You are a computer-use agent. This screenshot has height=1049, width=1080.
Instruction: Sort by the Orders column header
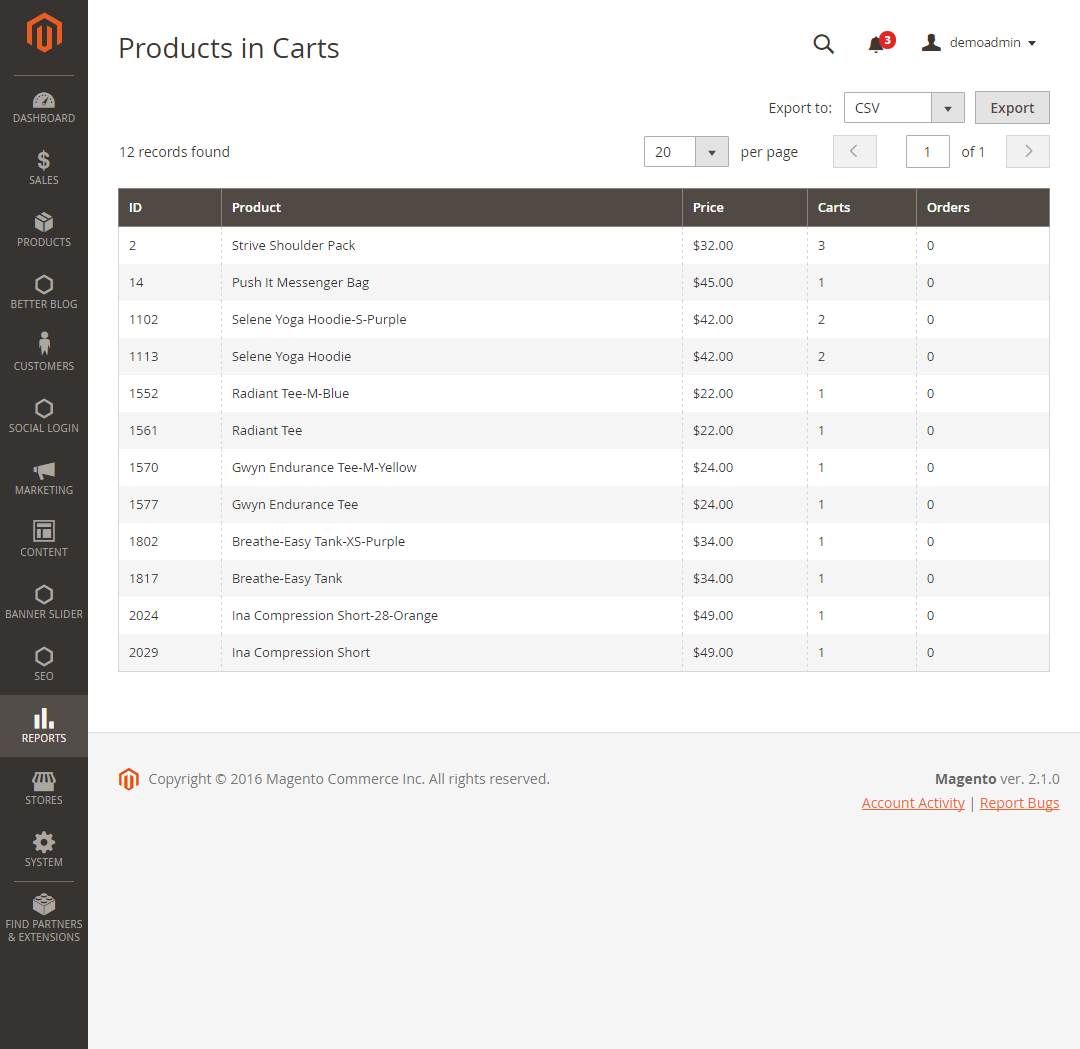point(983,207)
